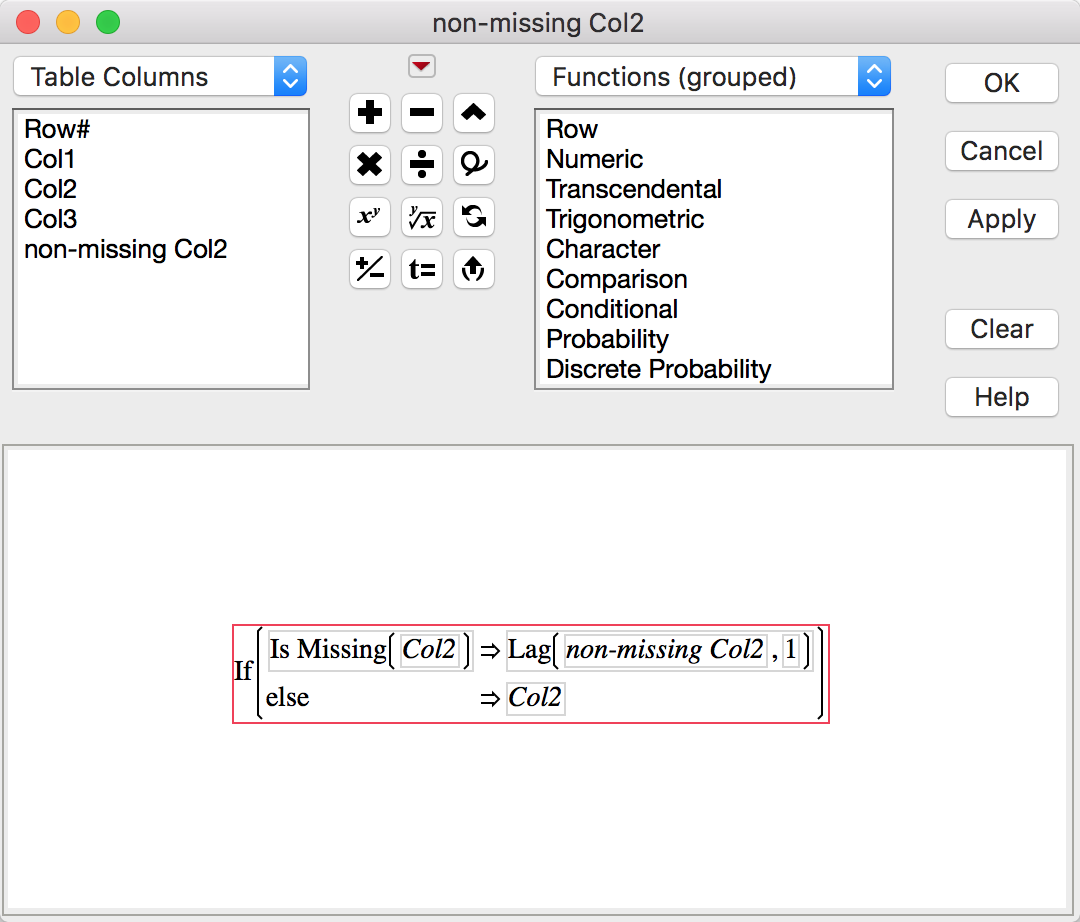
Task: Click the Clear button
Action: pyautogui.click(x=1001, y=329)
